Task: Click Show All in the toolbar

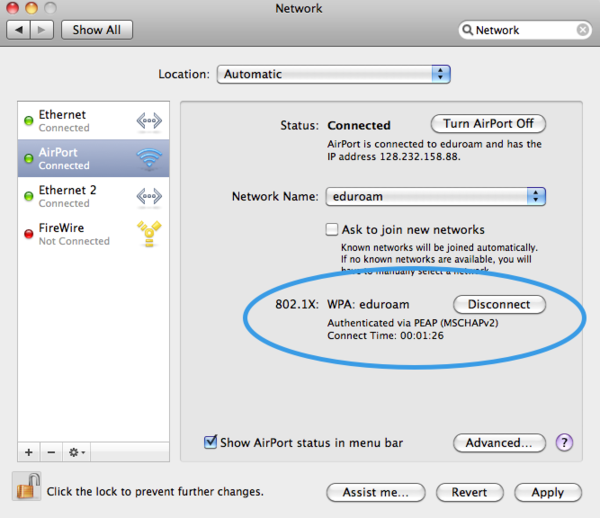Action: (x=97, y=30)
